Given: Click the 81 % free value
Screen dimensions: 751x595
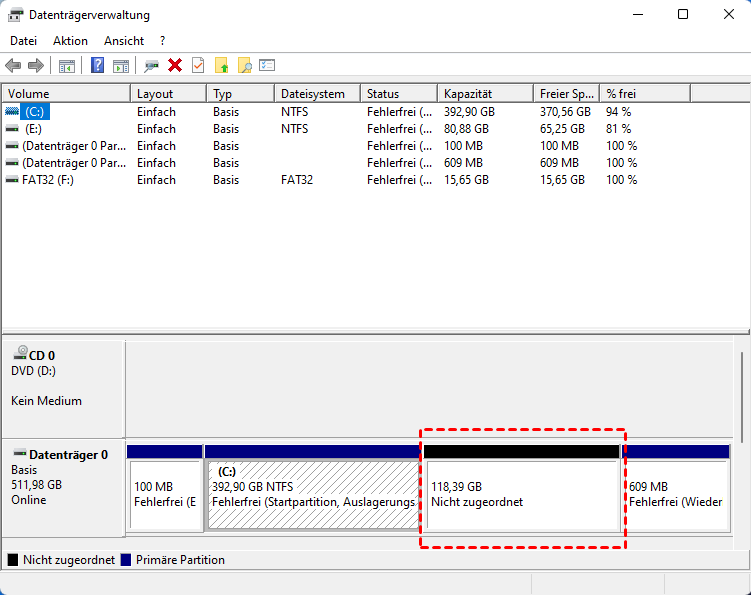Looking at the screenshot, I should pos(618,129).
